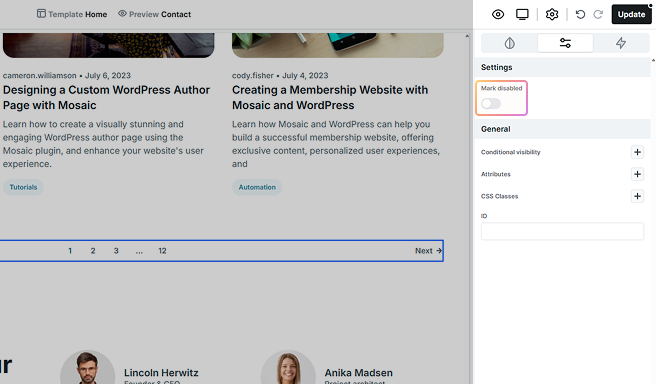Click the Tutorials category tag
Image resolution: width=656 pixels, height=384 pixels.
23,187
